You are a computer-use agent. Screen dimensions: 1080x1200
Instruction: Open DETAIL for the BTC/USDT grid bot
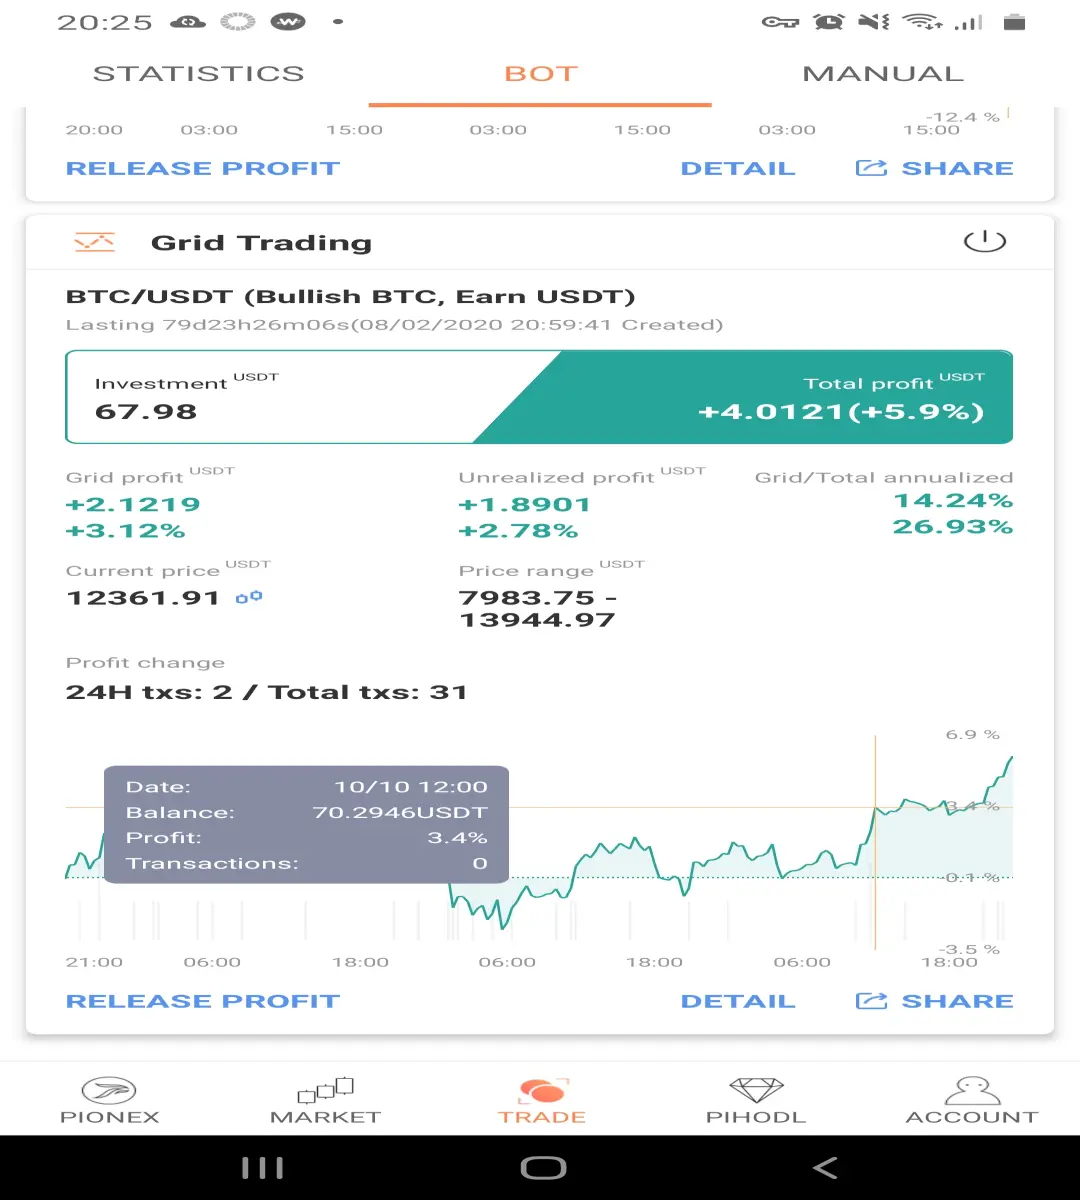coord(738,1001)
